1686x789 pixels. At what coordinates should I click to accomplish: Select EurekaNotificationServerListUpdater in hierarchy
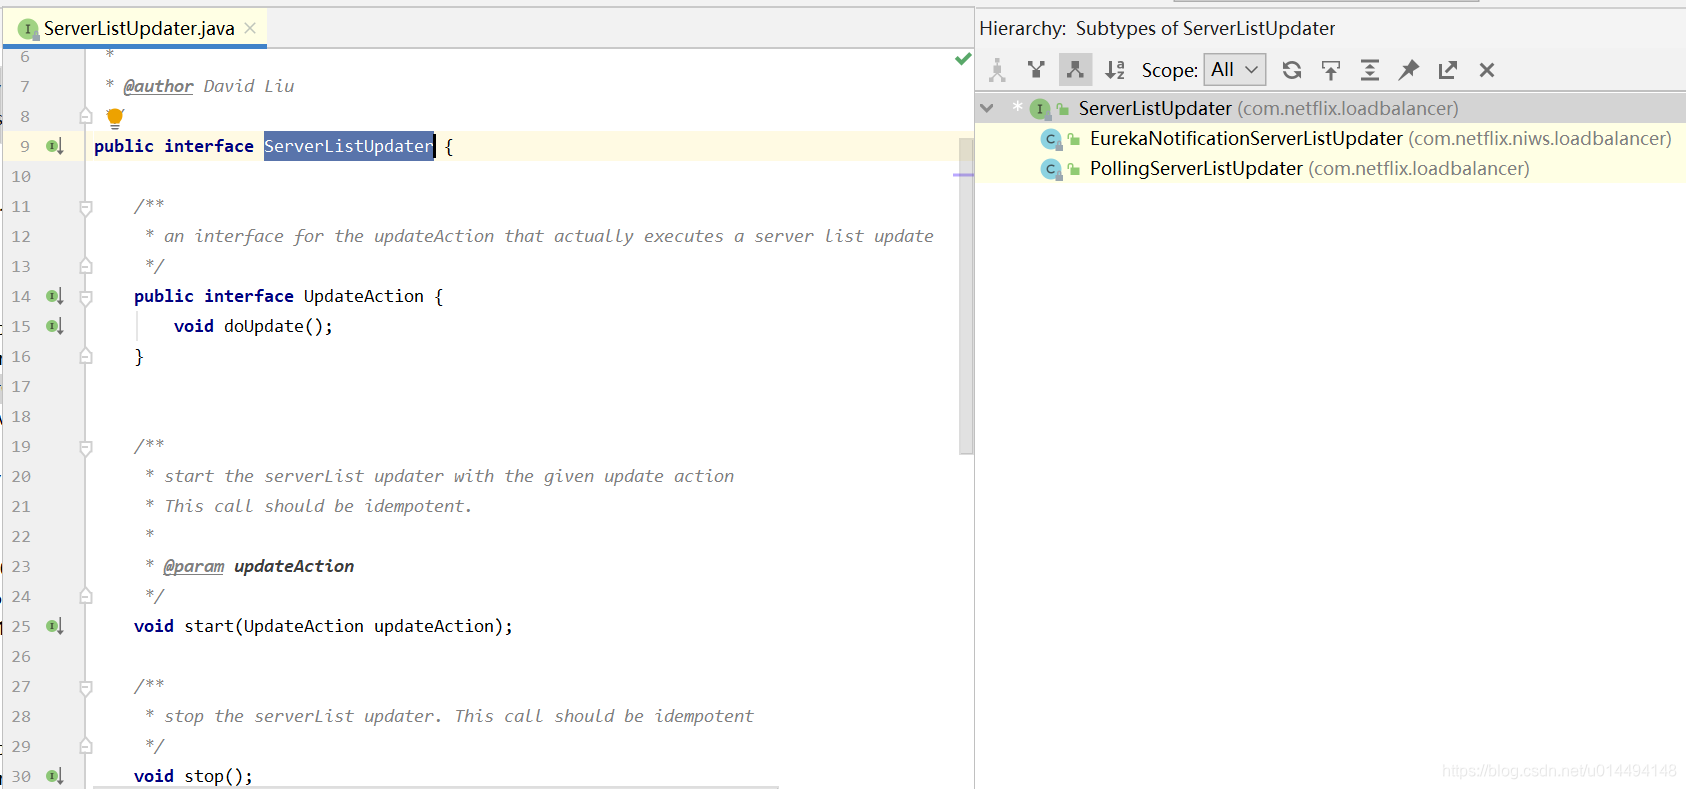(x=1330, y=138)
